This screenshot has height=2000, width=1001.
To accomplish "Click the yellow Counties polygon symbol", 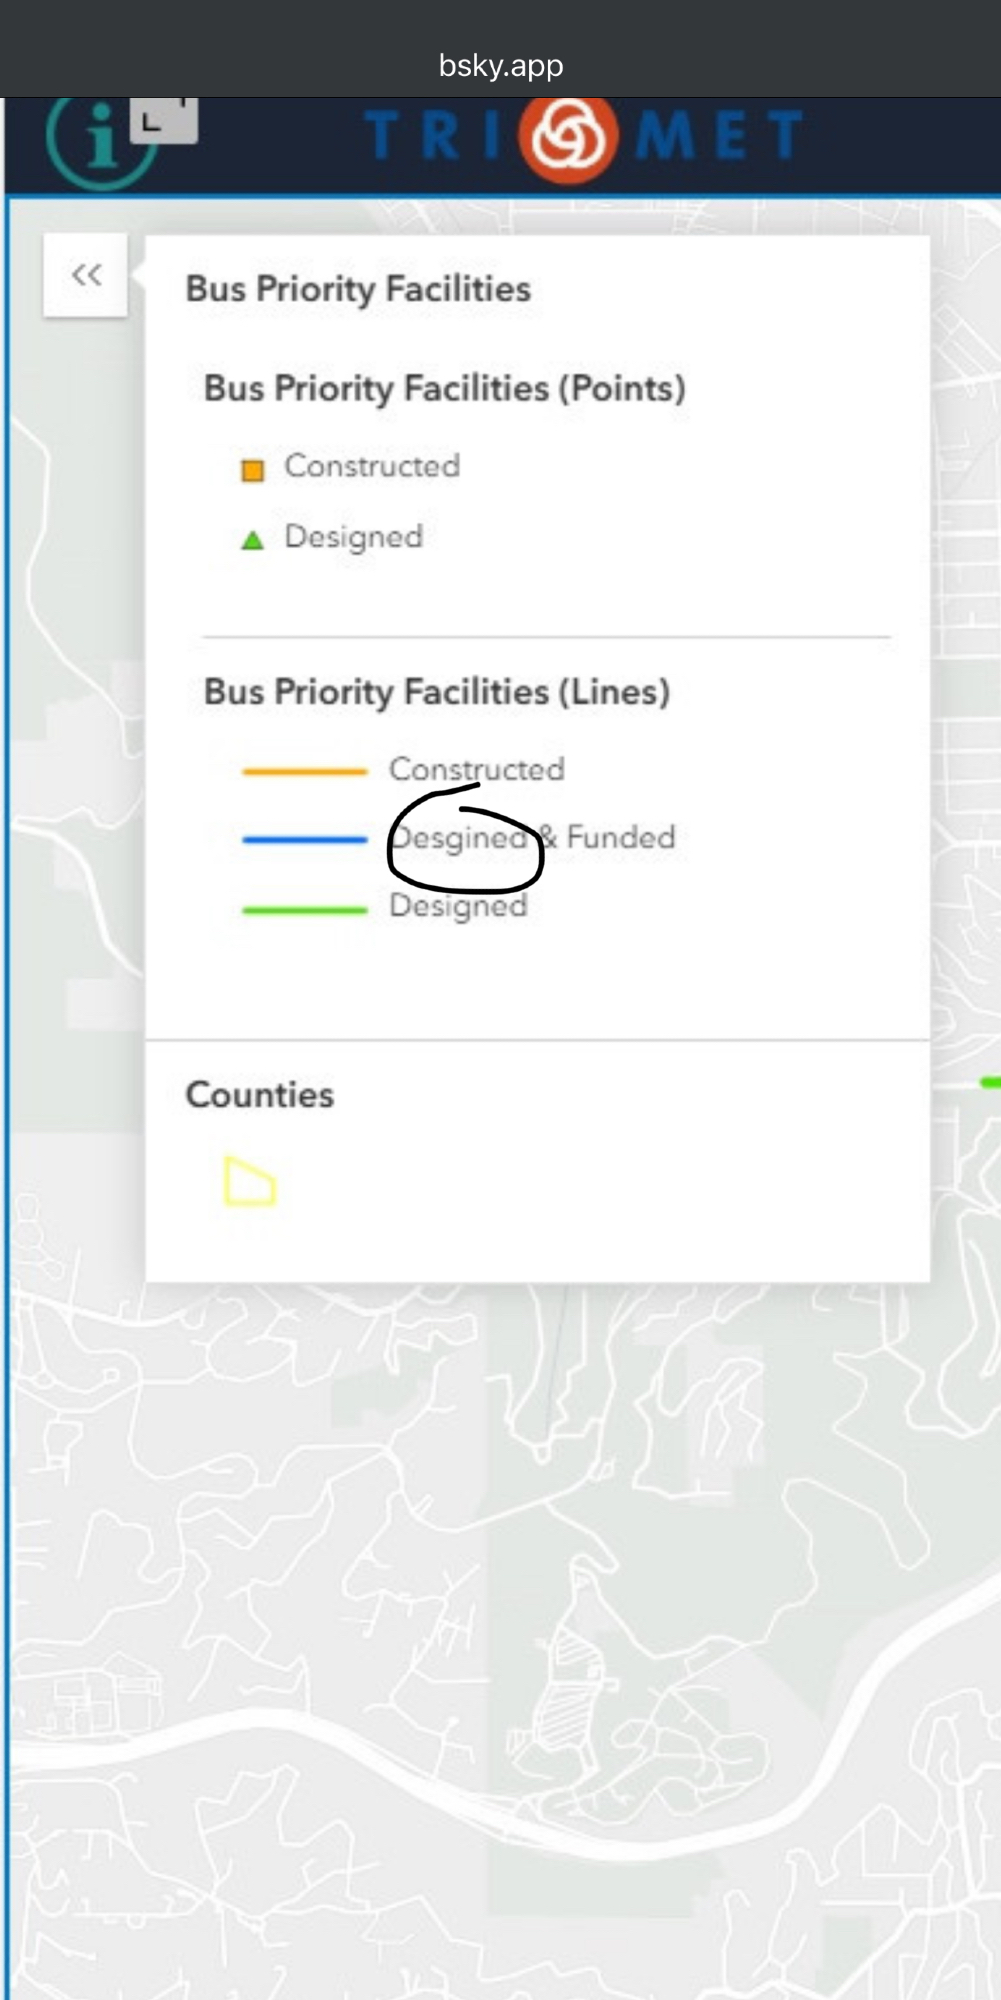I will point(249,1182).
